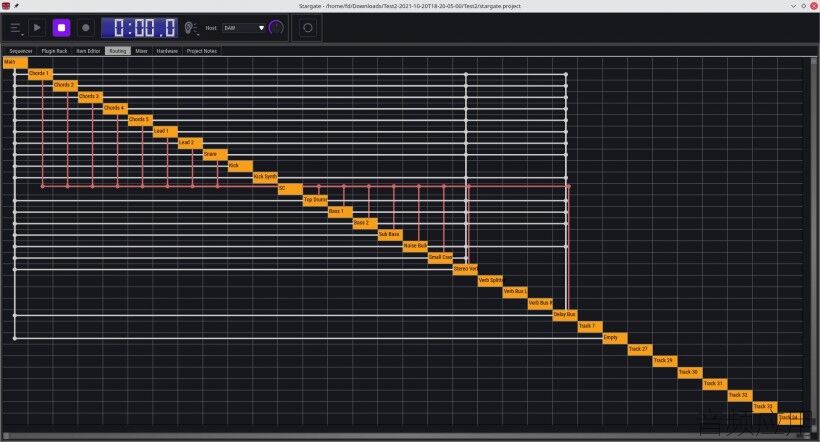The image size is (820, 442).
Task: Open the ear-icon listen options menu
Action: click(x=191, y=28)
